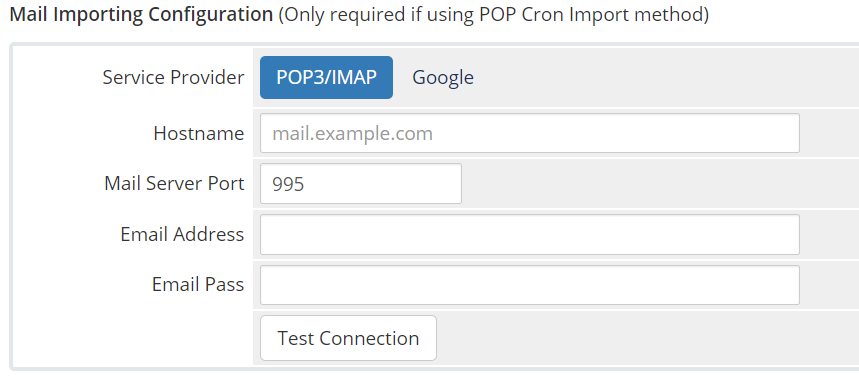859x376 pixels.
Task: Focus the Email Address text box
Action: point(530,235)
